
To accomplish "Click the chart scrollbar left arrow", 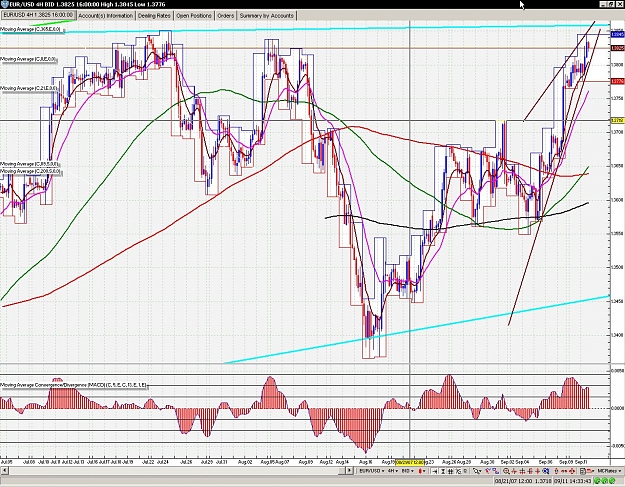I will point(4,471).
